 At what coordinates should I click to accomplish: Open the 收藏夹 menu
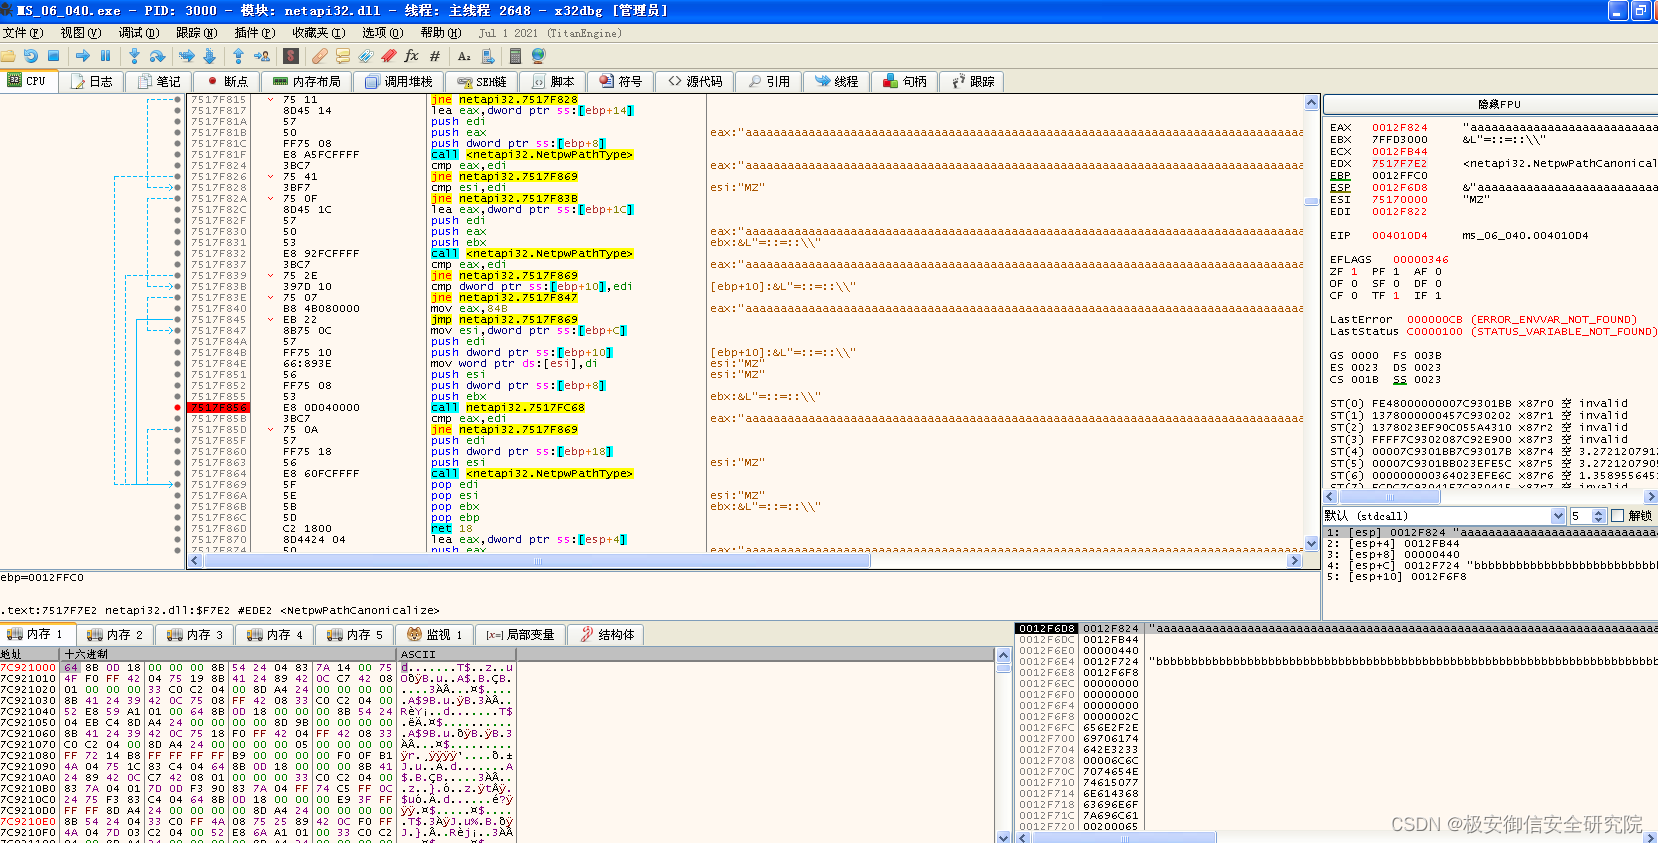[318, 33]
